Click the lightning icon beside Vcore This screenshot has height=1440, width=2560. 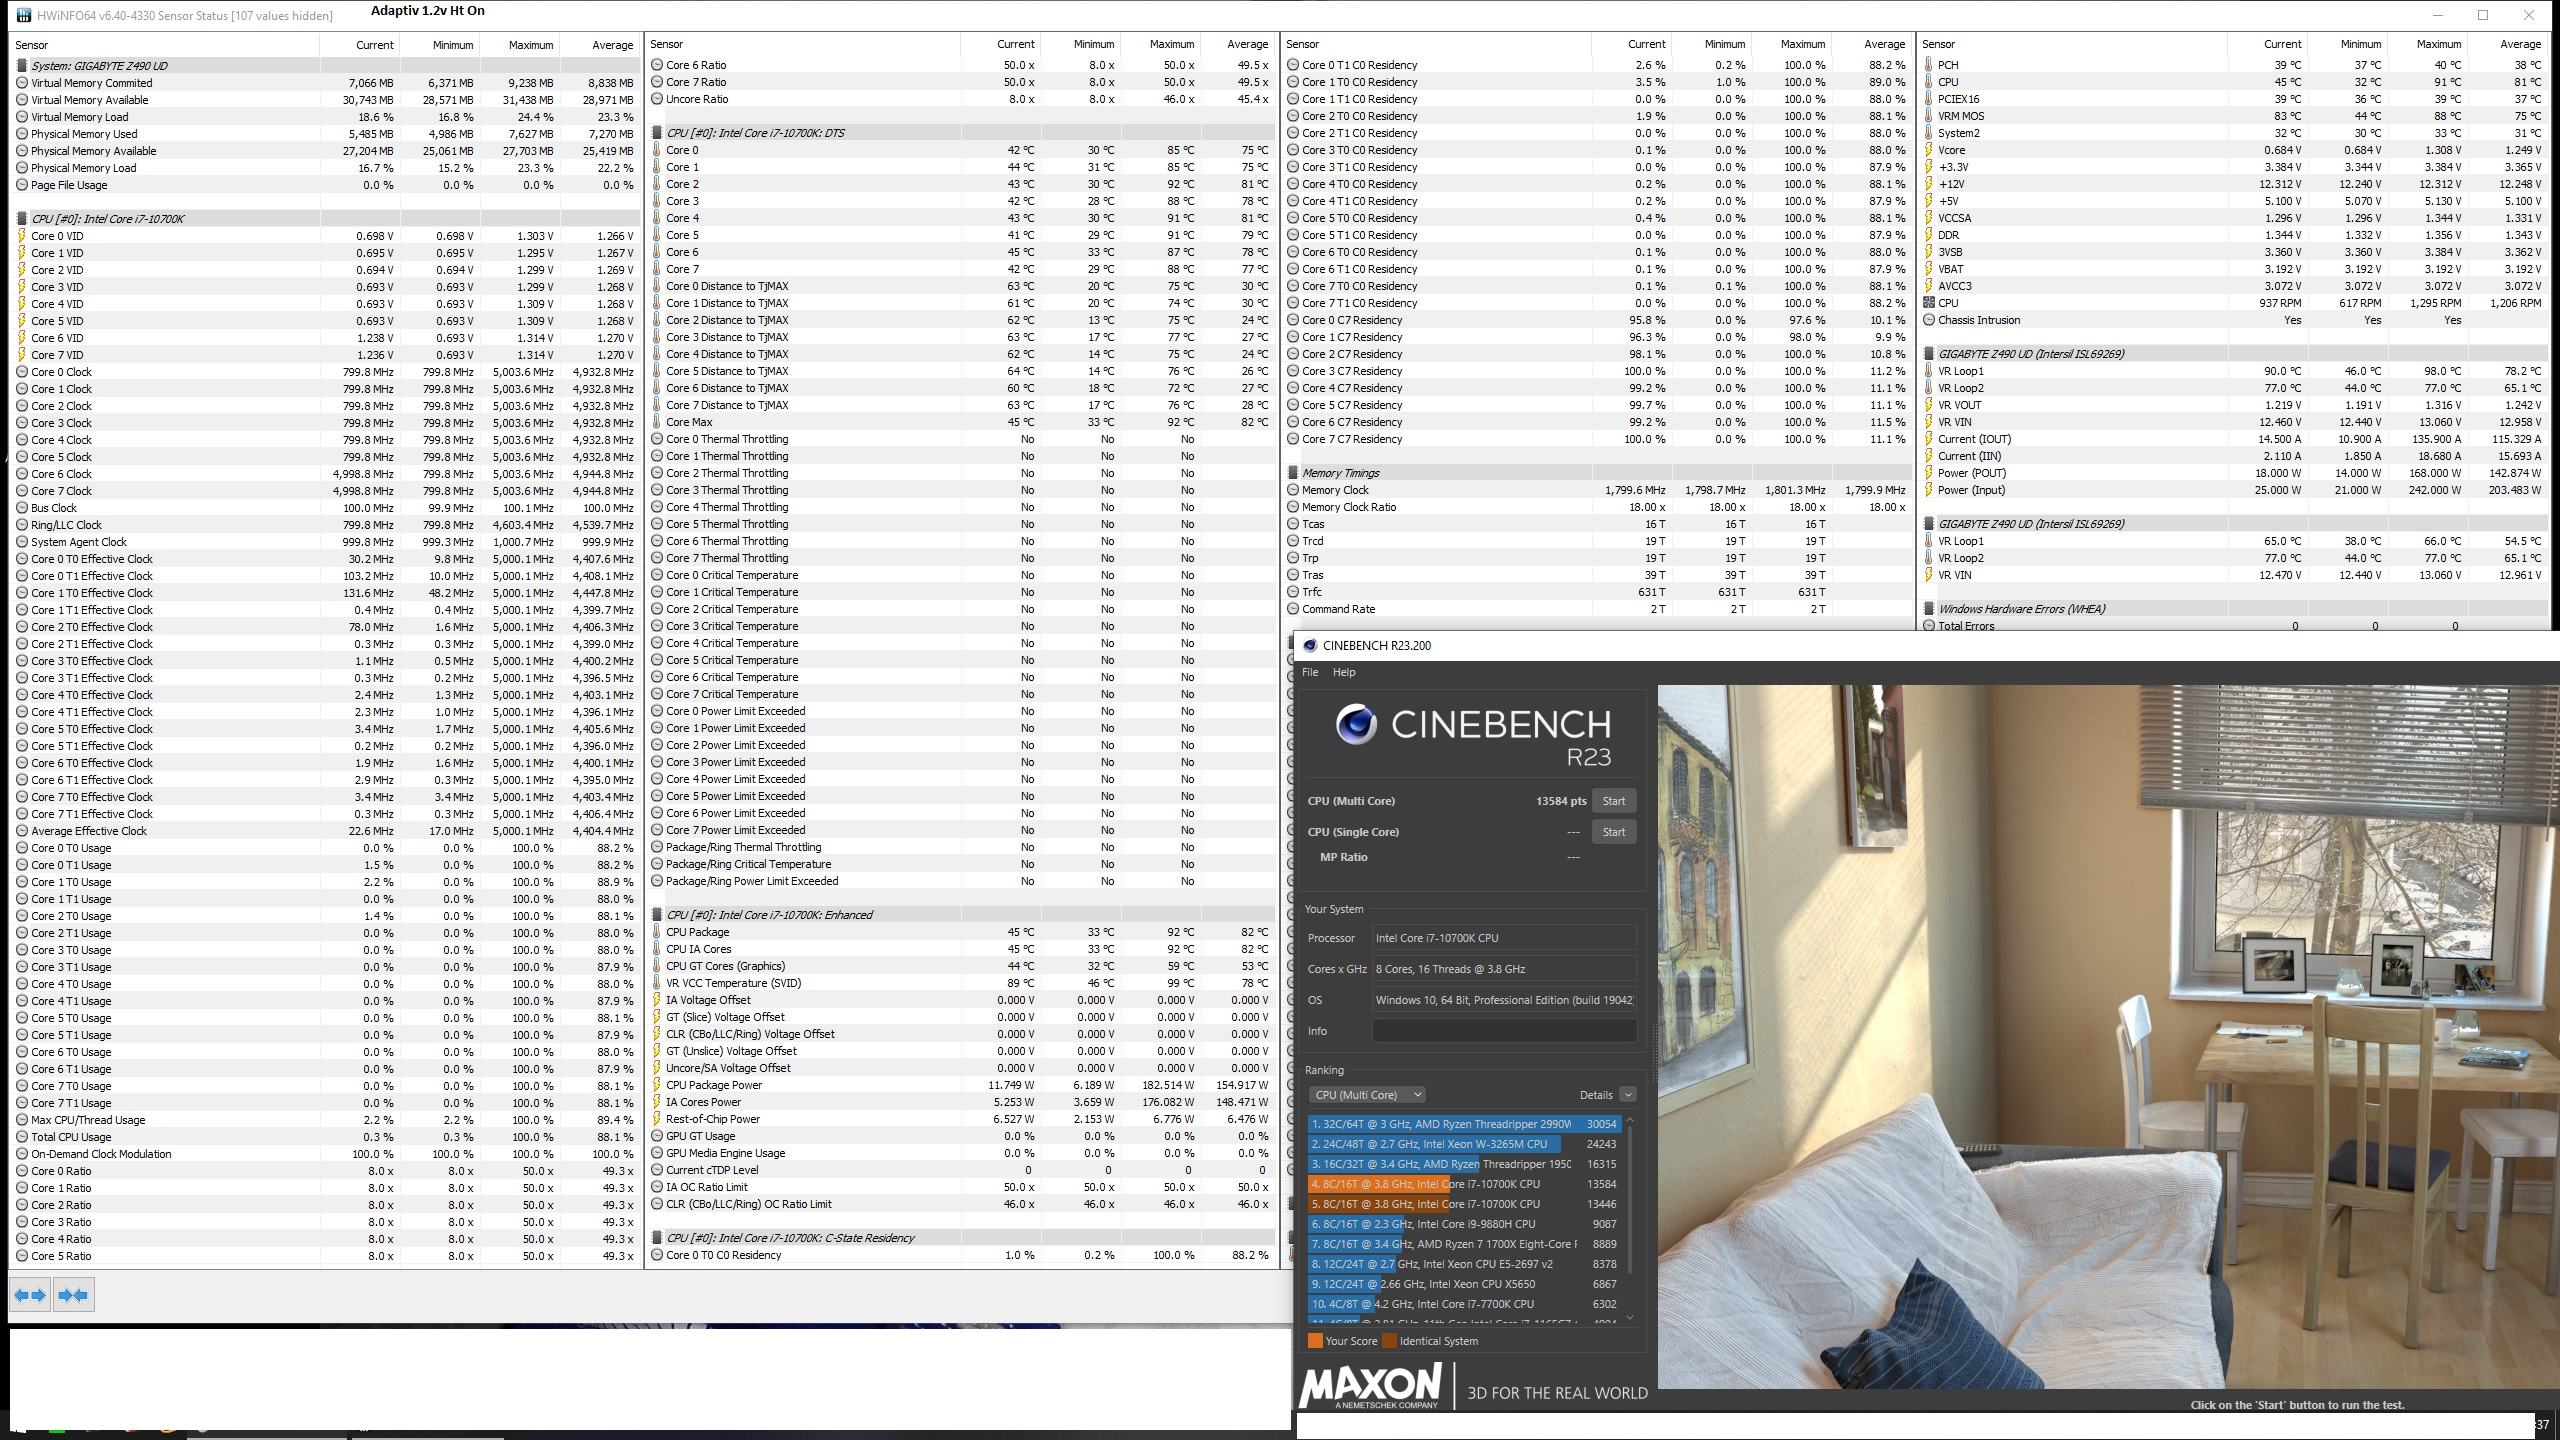tap(1929, 150)
